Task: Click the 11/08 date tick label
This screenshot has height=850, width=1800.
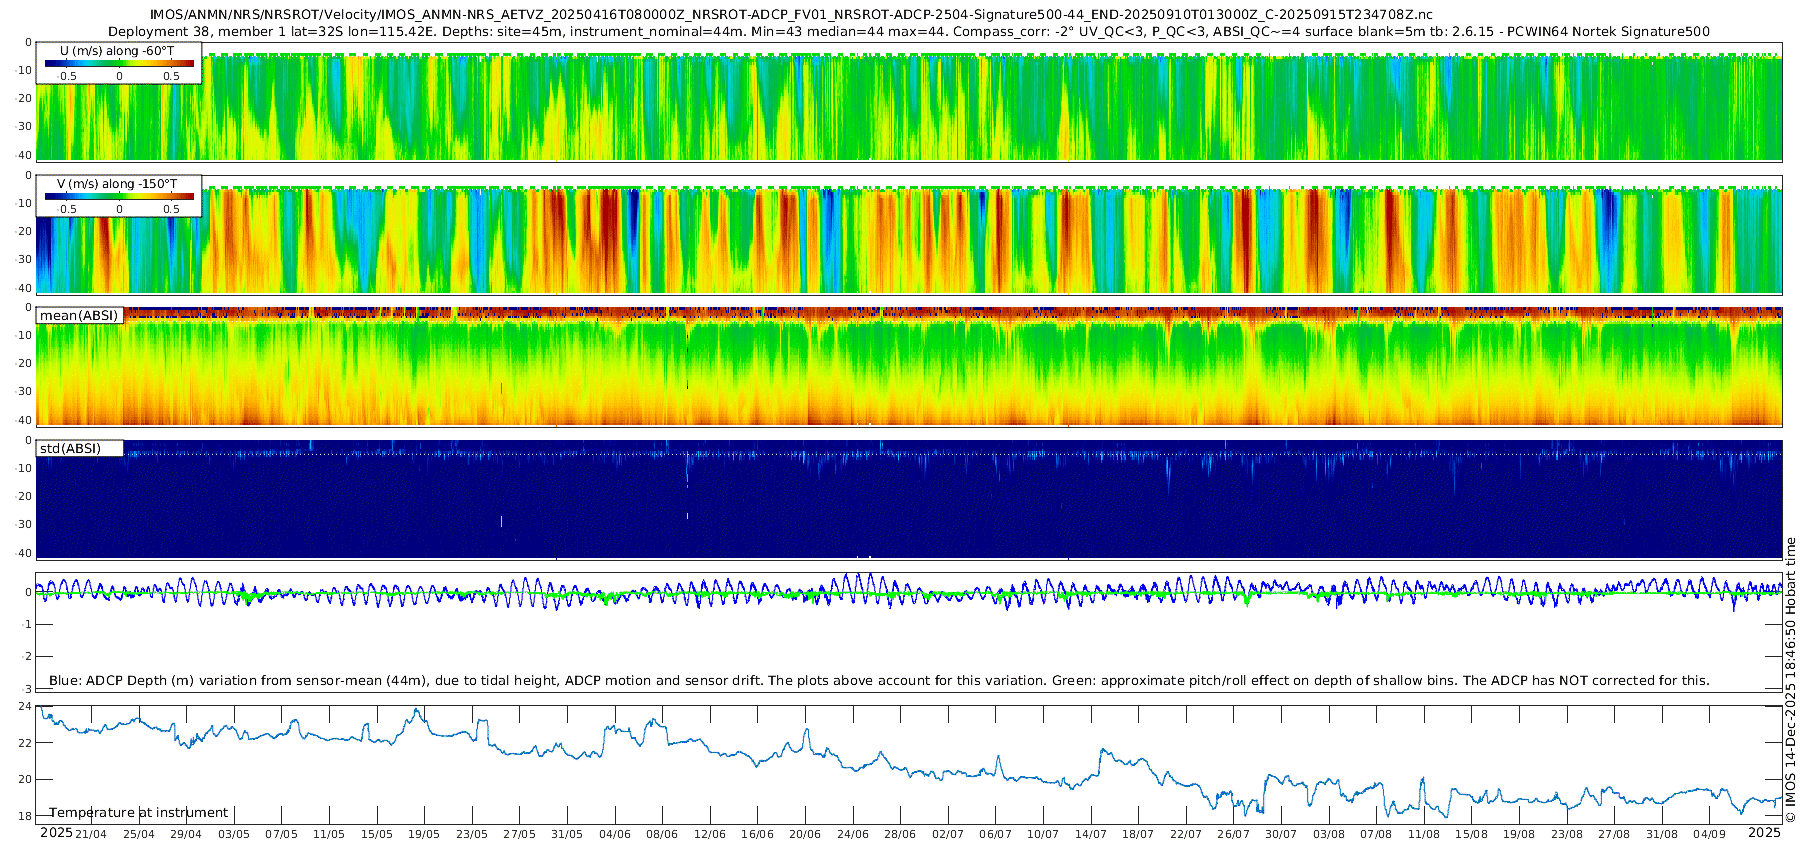Action: pos(1424,834)
